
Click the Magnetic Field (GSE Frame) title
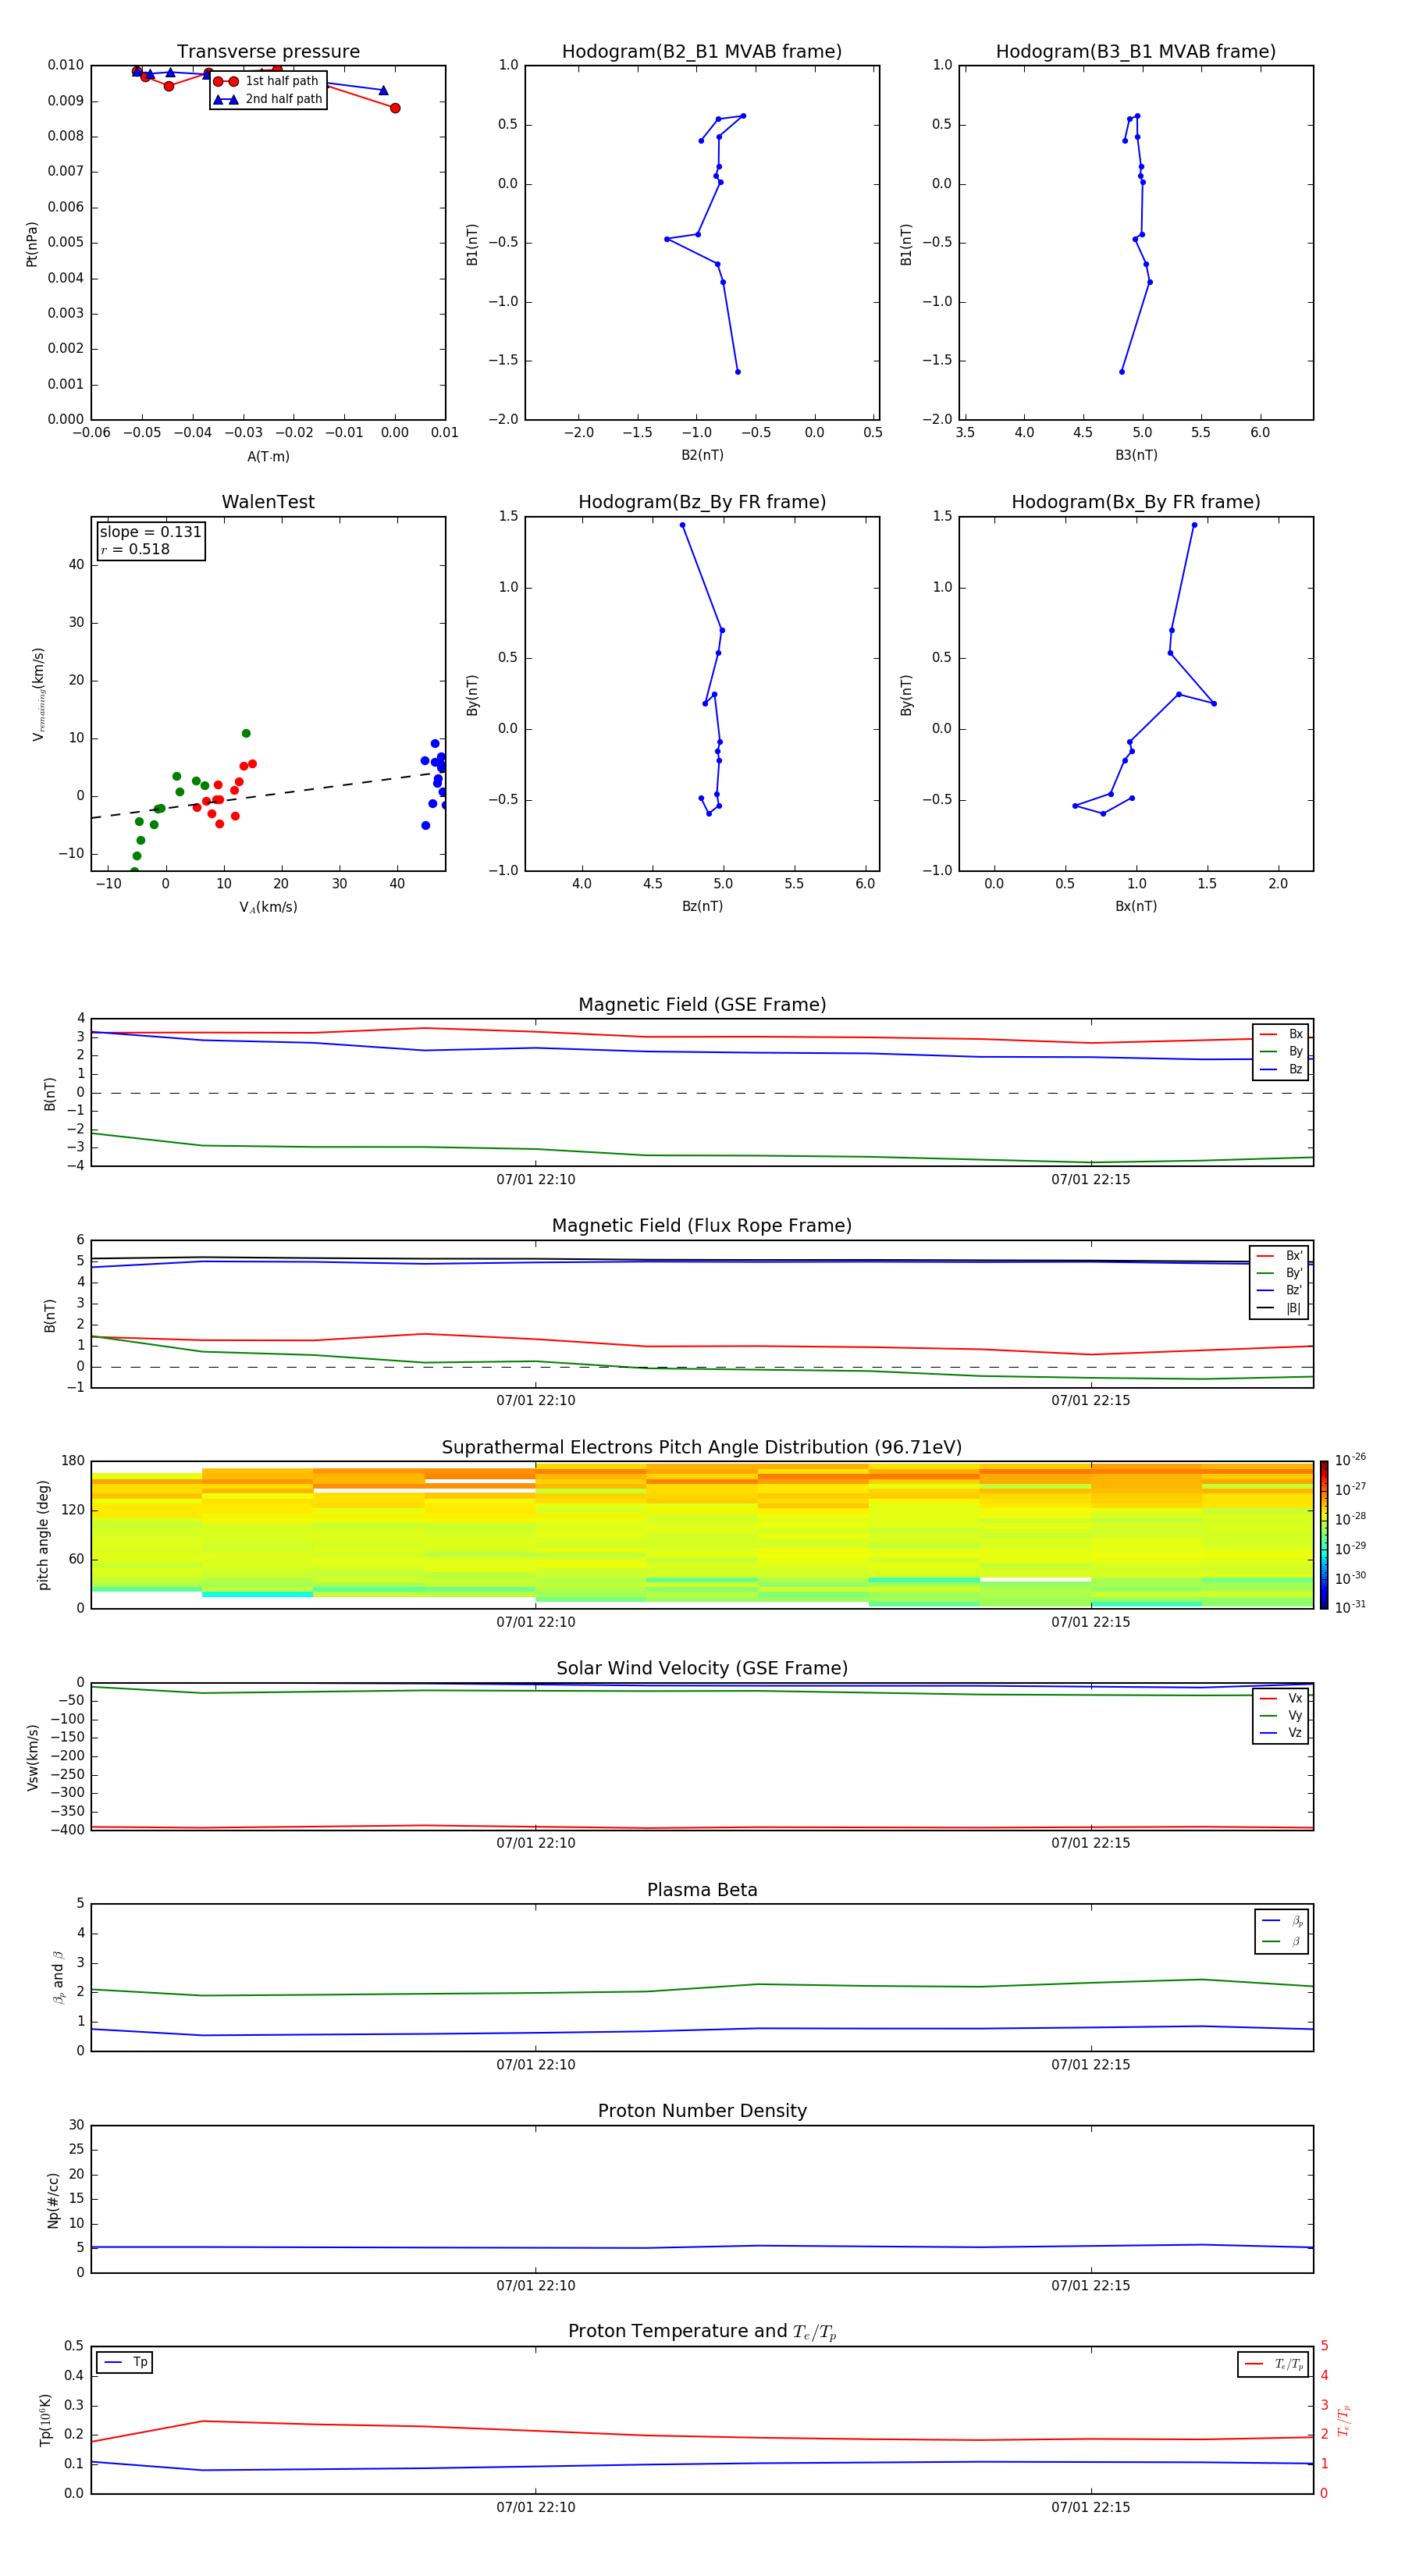click(702, 1005)
